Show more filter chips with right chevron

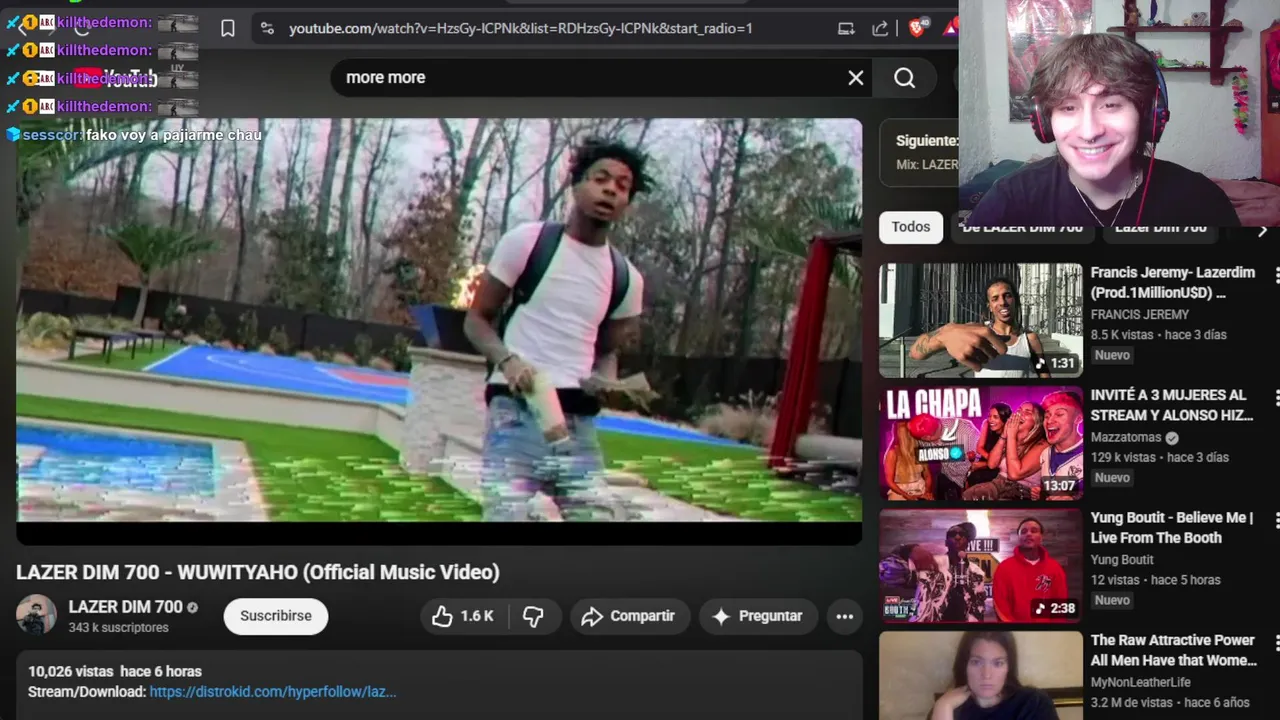point(1262,230)
